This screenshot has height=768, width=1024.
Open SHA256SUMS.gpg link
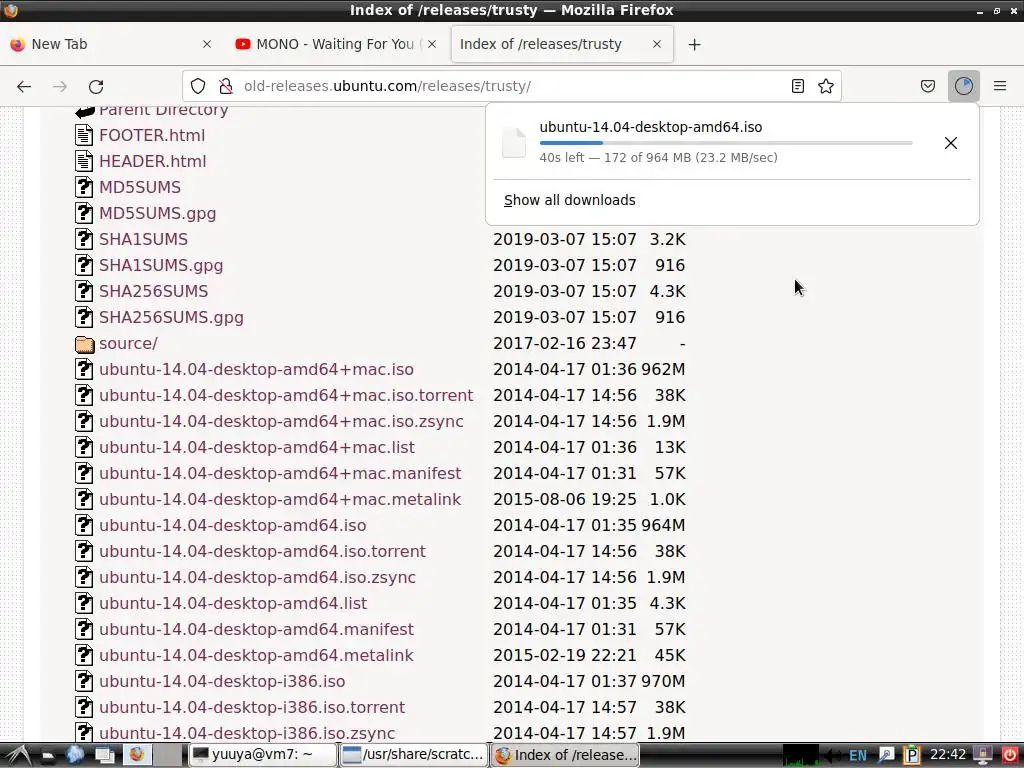(171, 317)
